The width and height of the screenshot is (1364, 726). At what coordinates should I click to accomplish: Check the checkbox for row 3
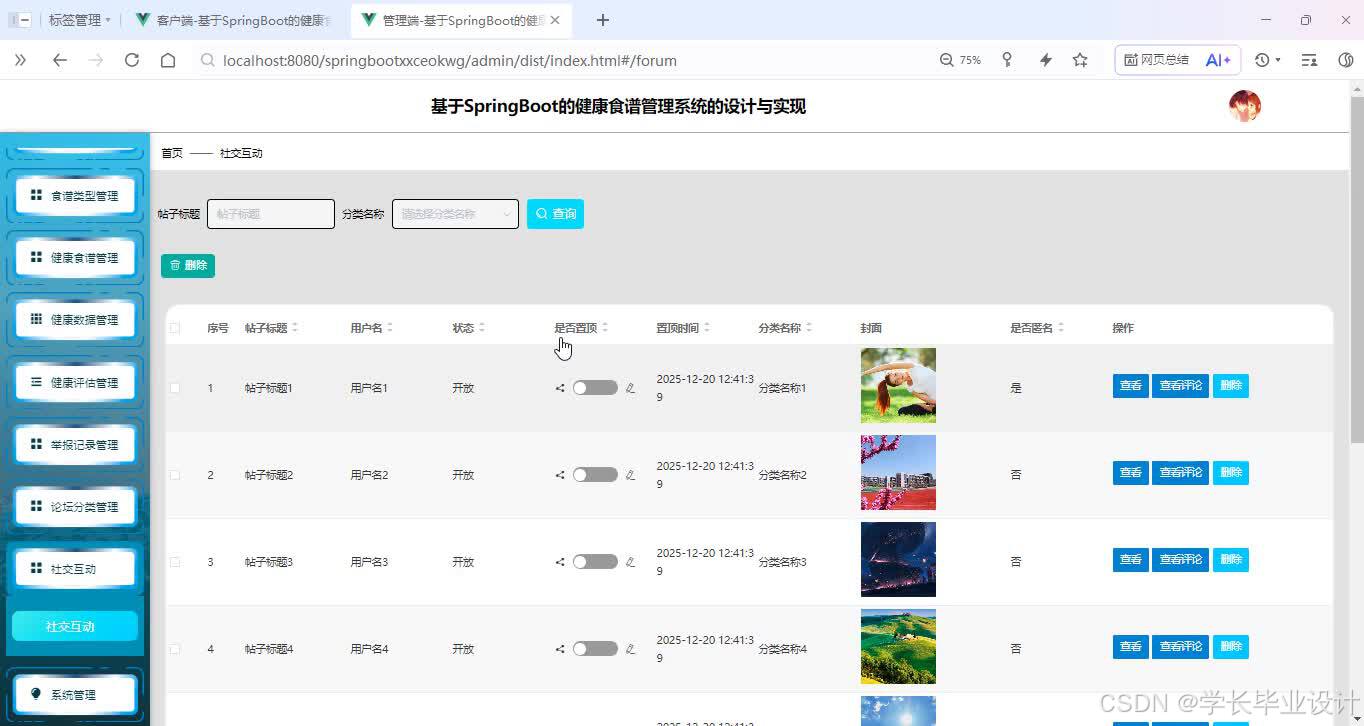175,562
